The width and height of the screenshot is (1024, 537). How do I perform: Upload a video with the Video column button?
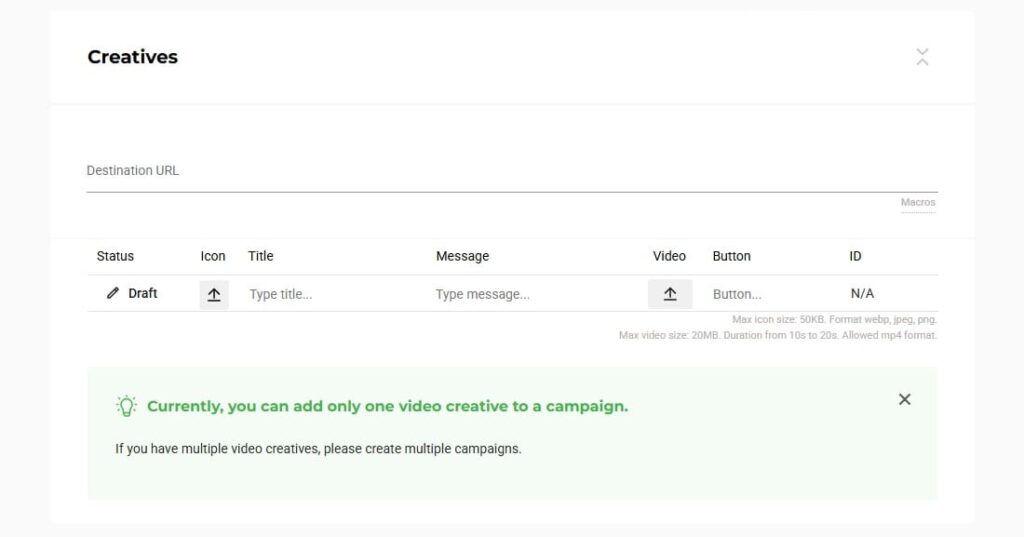pyautogui.click(x=670, y=294)
